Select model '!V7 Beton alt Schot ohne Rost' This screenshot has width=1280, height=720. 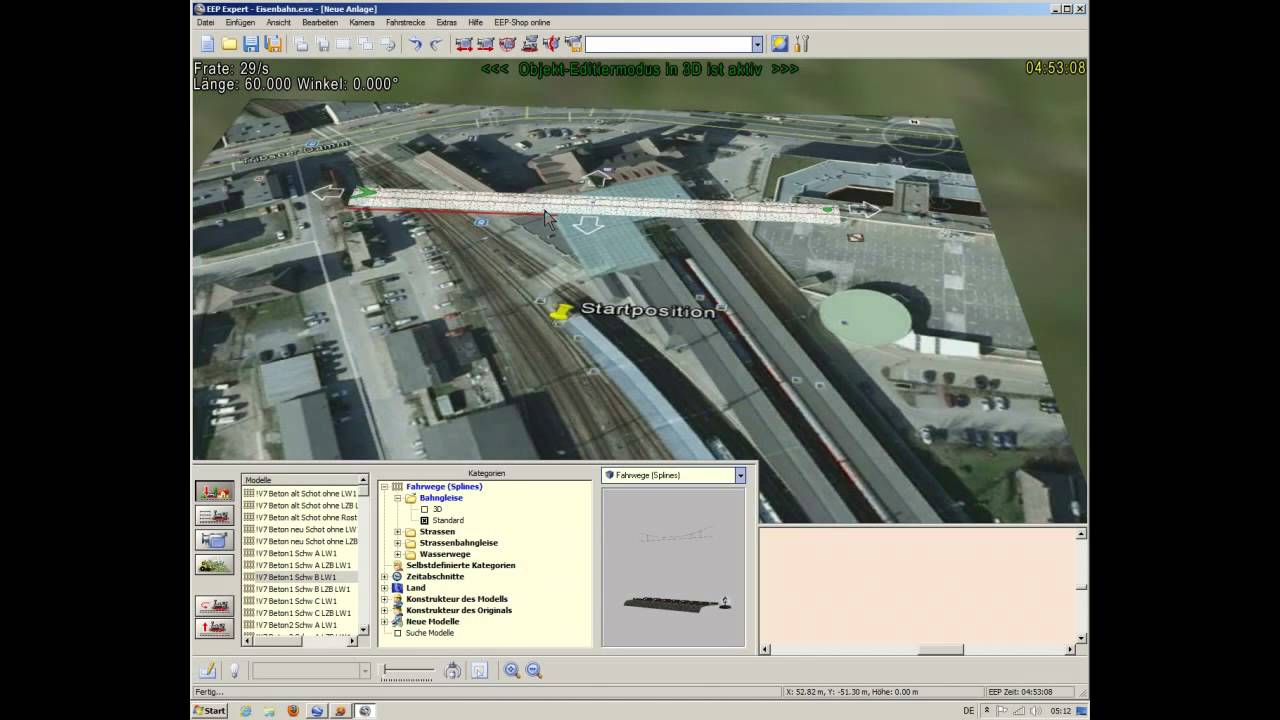point(299,517)
